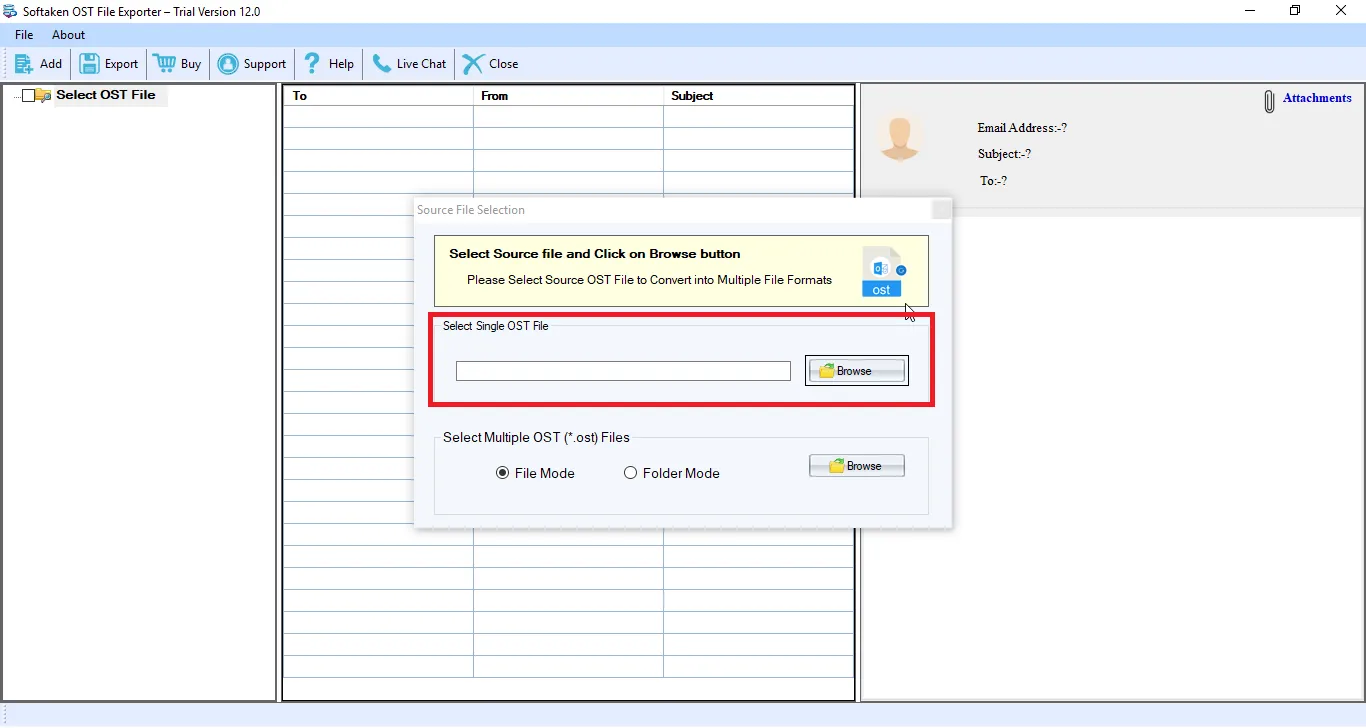This screenshot has height=728, width=1366.
Task: Click the paperclip Attachments icon
Action: tap(1269, 101)
